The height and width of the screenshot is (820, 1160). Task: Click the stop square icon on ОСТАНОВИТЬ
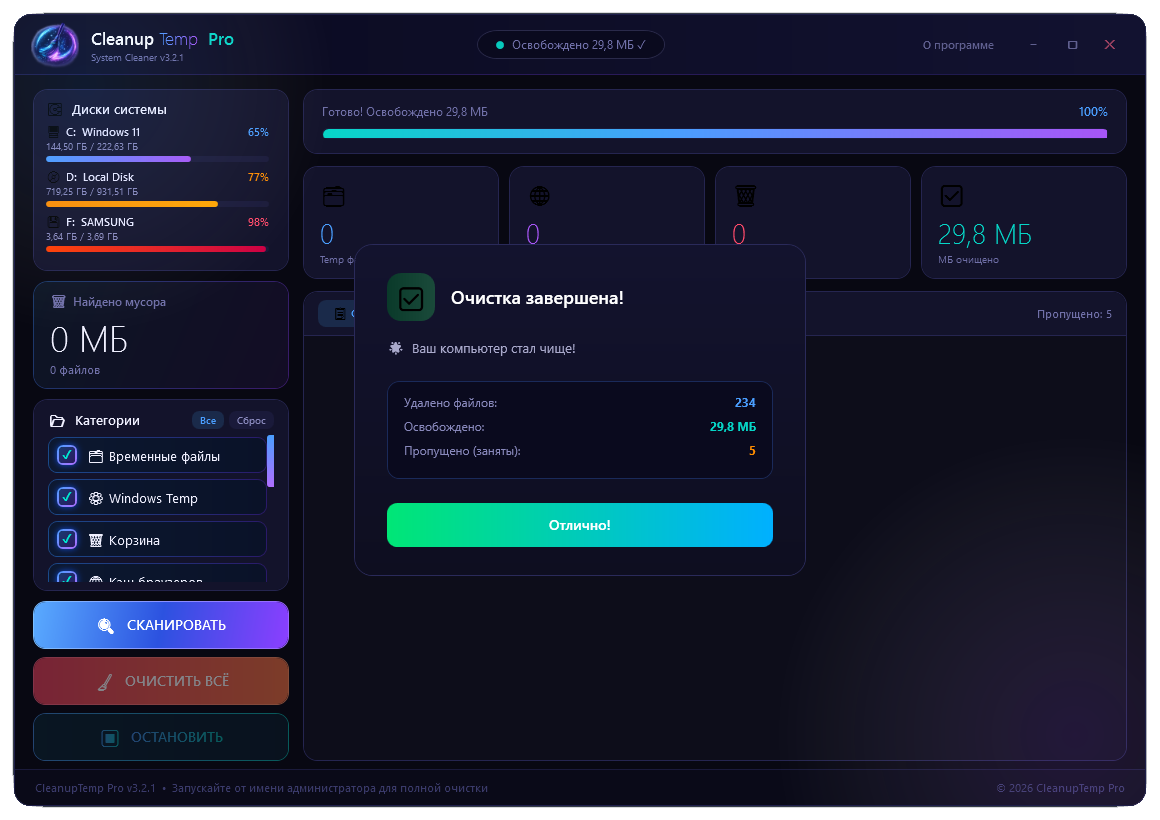109,738
